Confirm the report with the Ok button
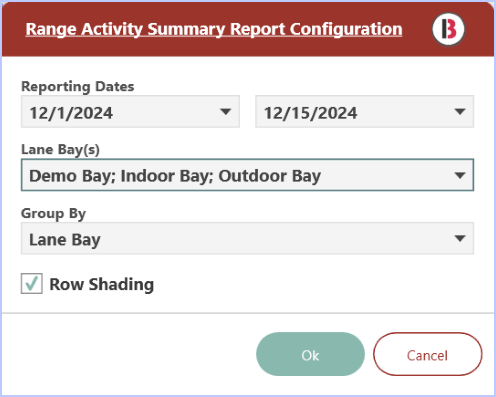 pos(310,354)
